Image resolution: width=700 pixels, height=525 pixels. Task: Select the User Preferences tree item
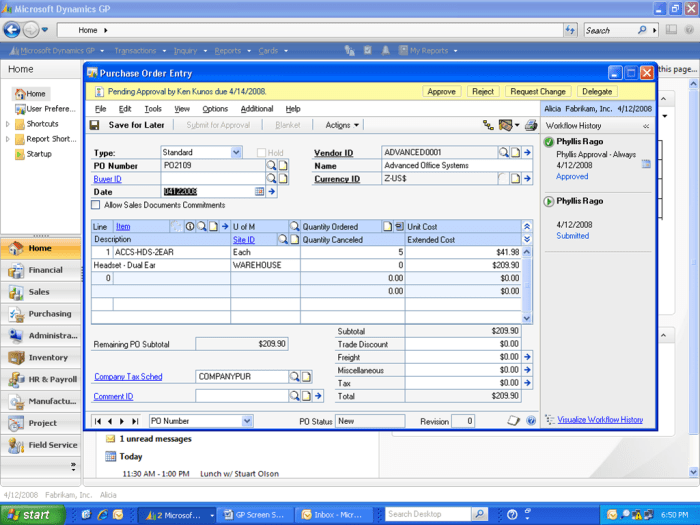coord(45,109)
